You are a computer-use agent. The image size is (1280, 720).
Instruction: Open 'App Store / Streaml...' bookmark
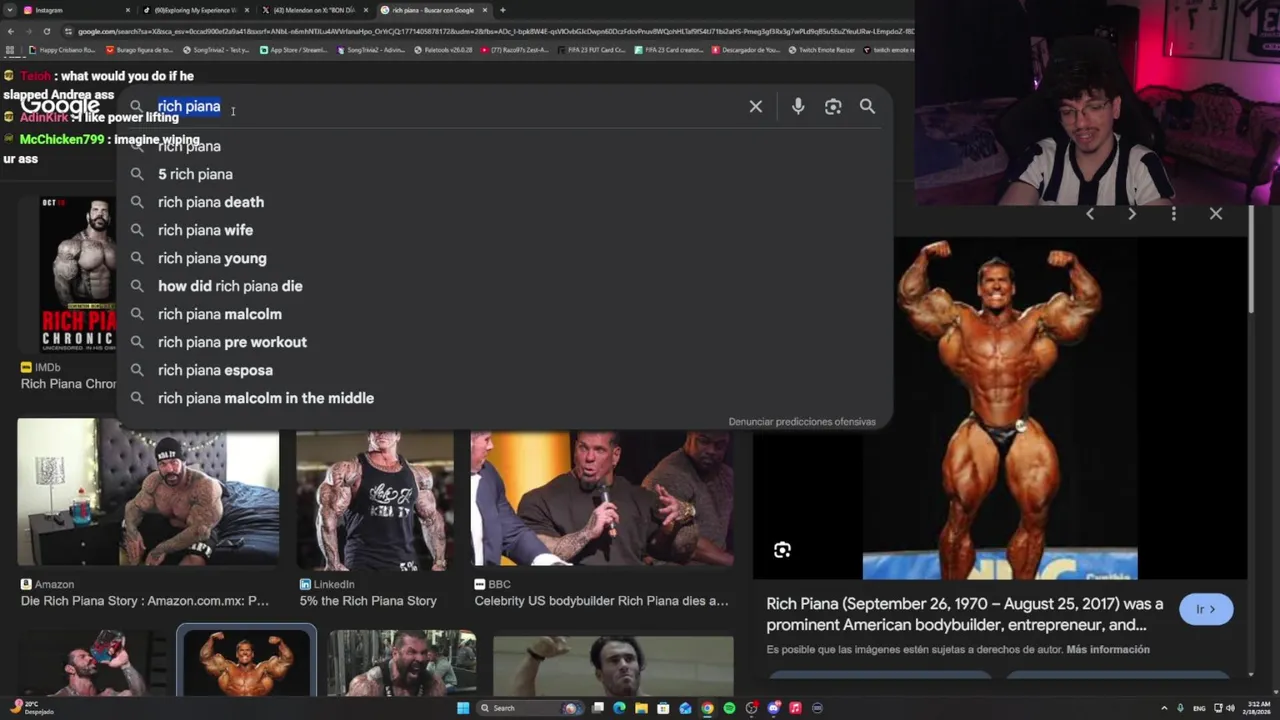click(x=293, y=49)
